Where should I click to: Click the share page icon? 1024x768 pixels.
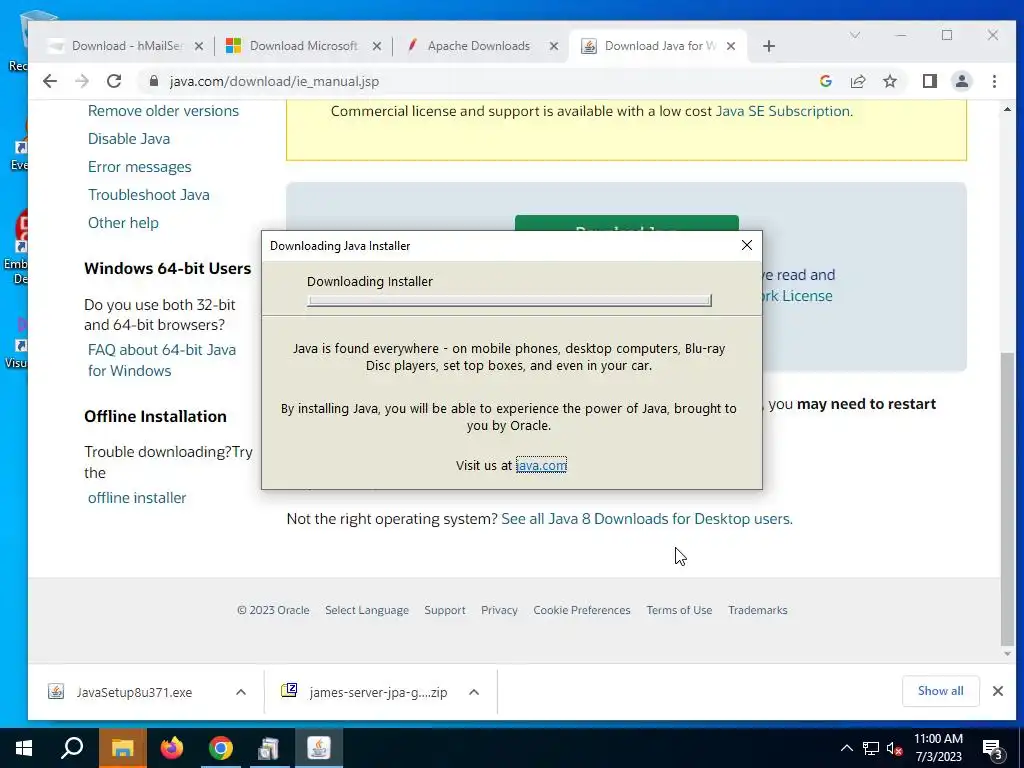(857, 81)
